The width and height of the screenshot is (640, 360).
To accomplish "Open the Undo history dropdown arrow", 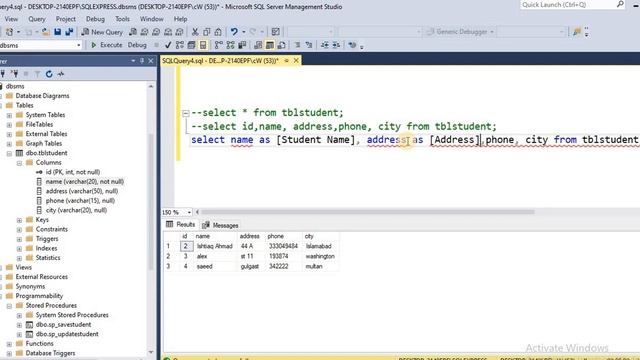I will pos(244,32).
